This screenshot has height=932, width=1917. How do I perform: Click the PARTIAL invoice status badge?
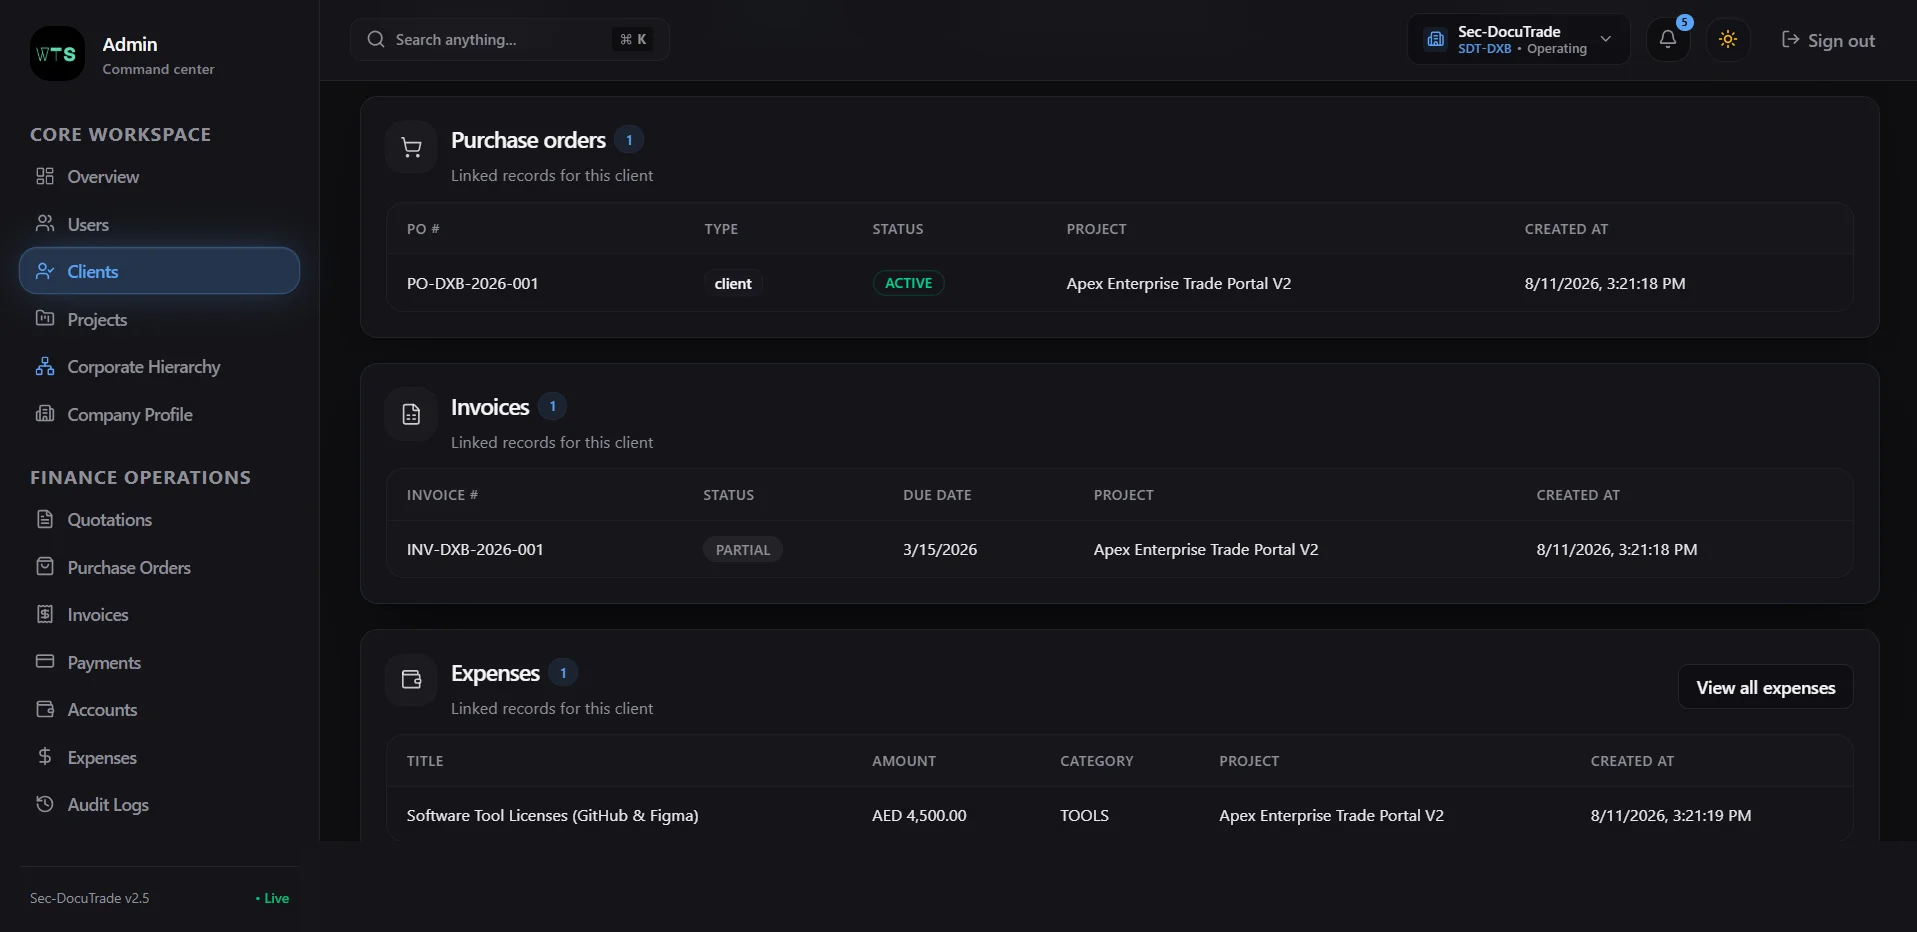[742, 549]
